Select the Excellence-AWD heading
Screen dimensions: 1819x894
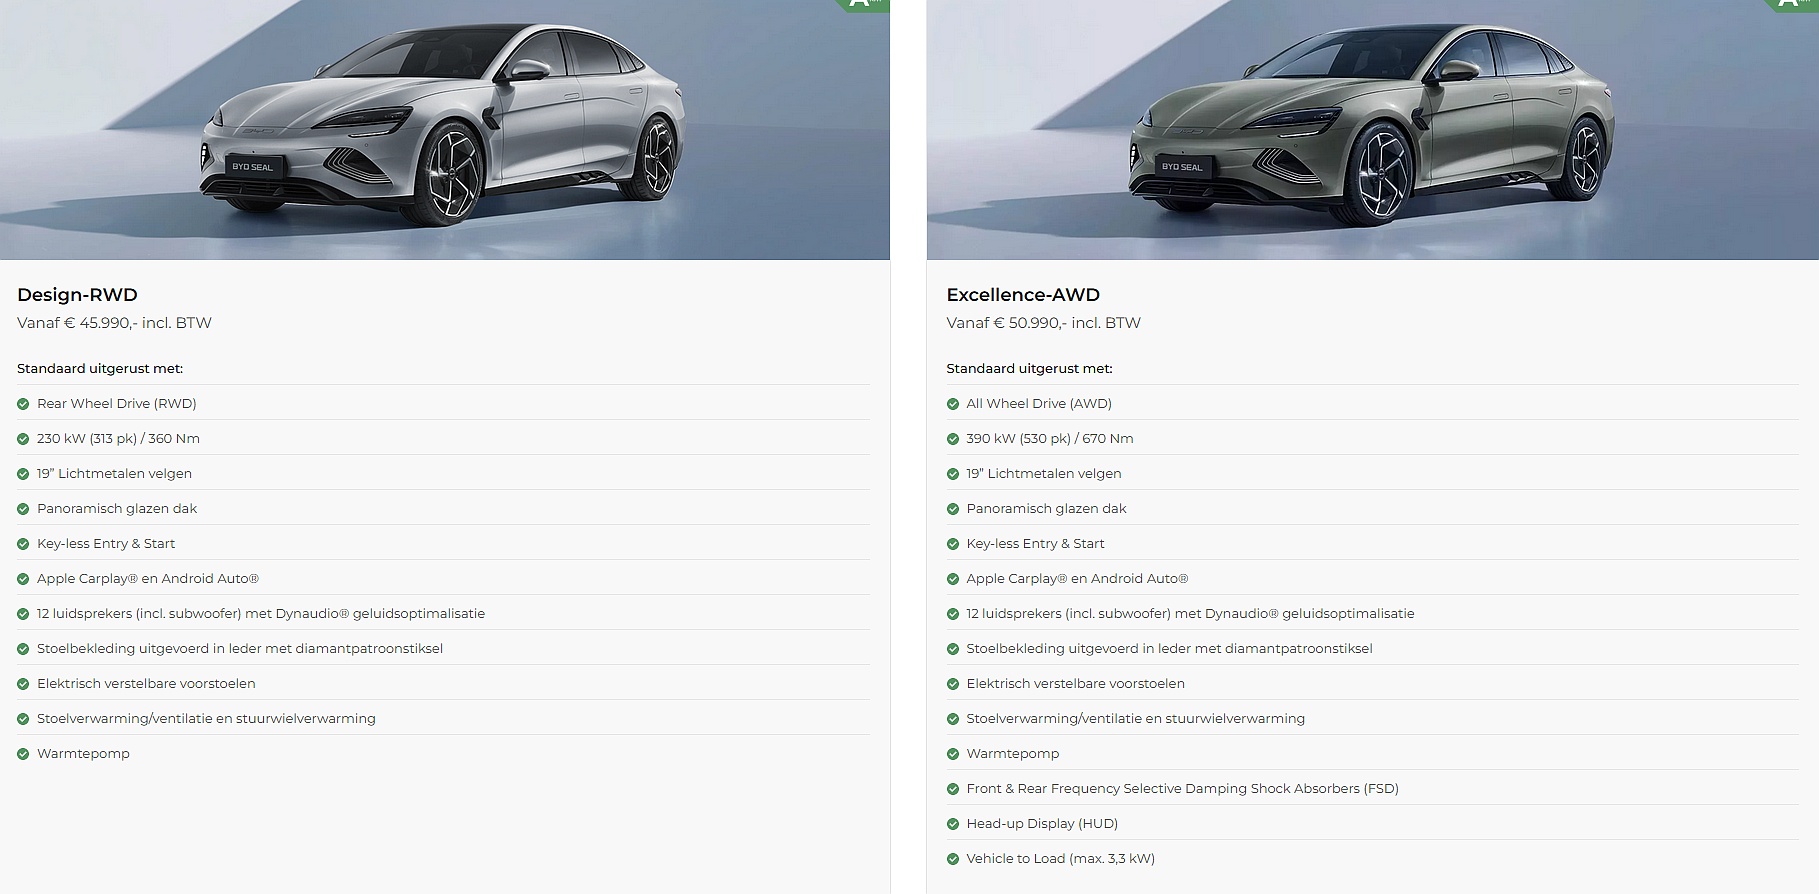(x=1023, y=295)
